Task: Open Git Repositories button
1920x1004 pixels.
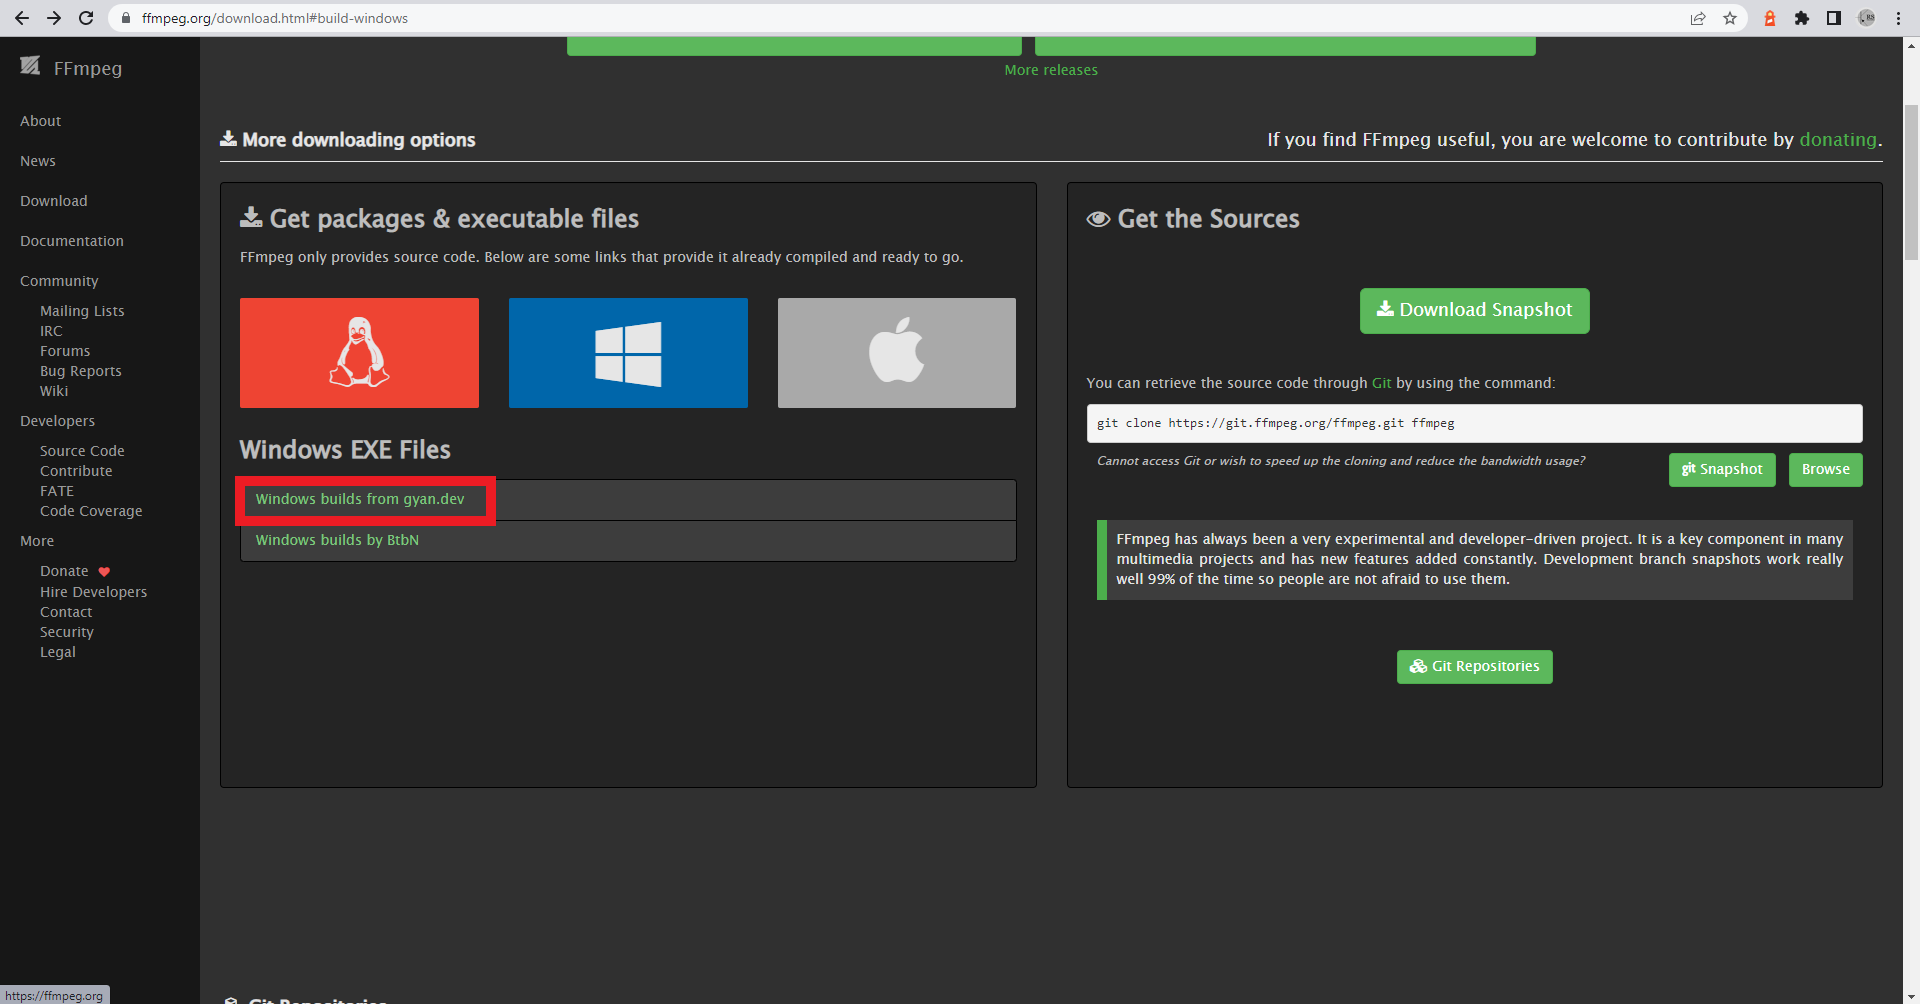Action: (1474, 667)
